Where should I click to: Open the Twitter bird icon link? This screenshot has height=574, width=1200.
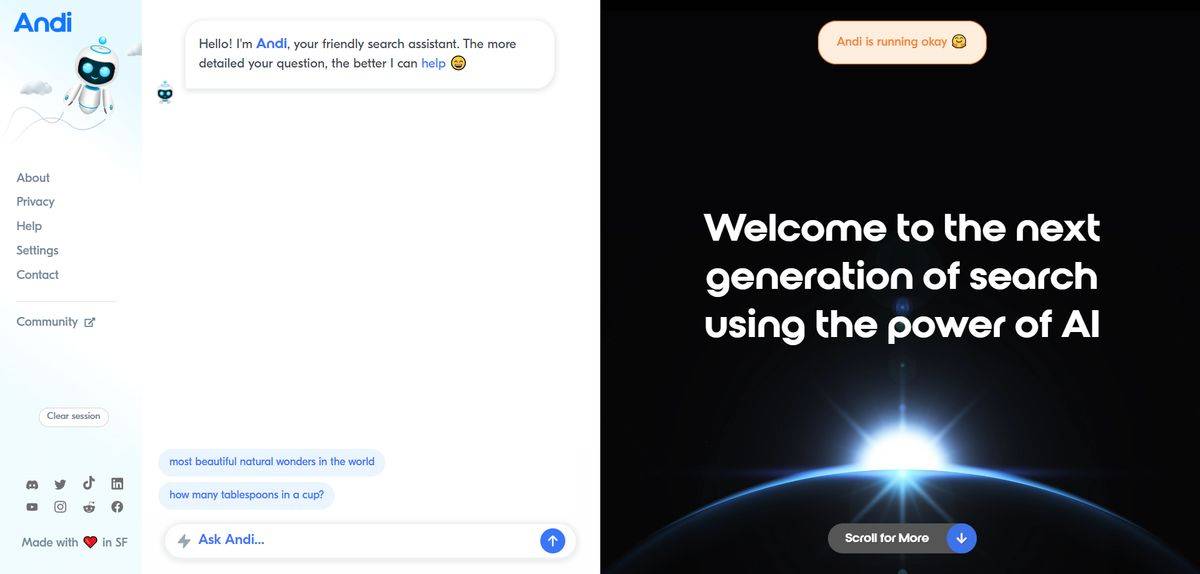click(x=60, y=484)
